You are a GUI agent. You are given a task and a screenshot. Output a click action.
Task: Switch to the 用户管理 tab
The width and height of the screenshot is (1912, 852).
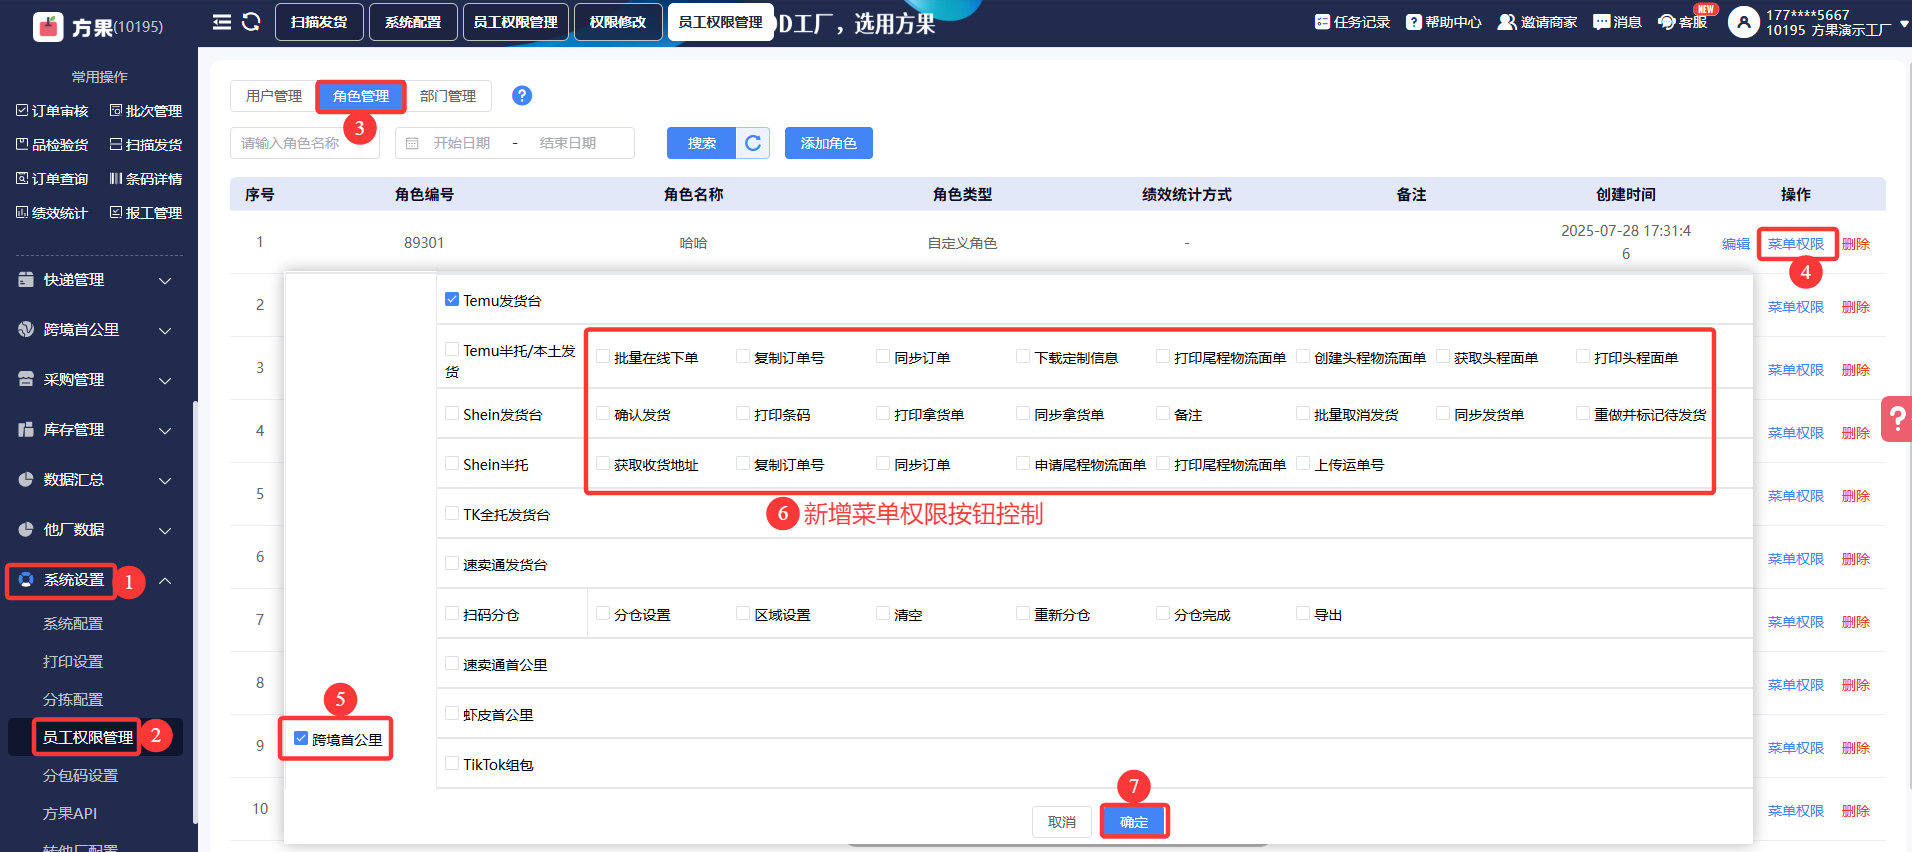273,96
